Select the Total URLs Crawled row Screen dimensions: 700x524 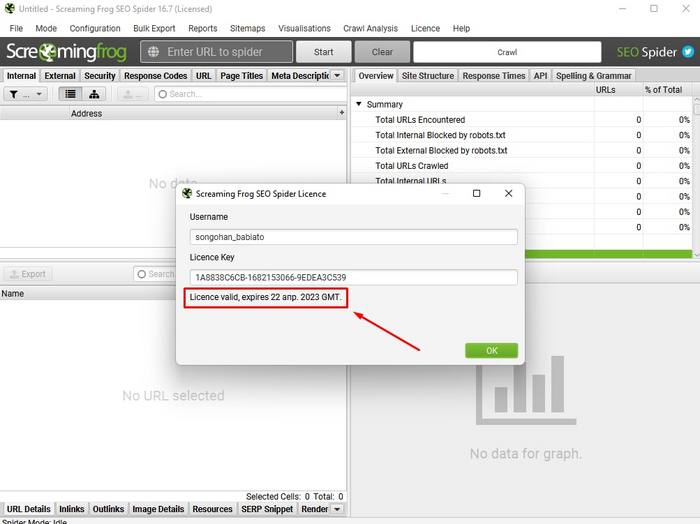pos(521,166)
